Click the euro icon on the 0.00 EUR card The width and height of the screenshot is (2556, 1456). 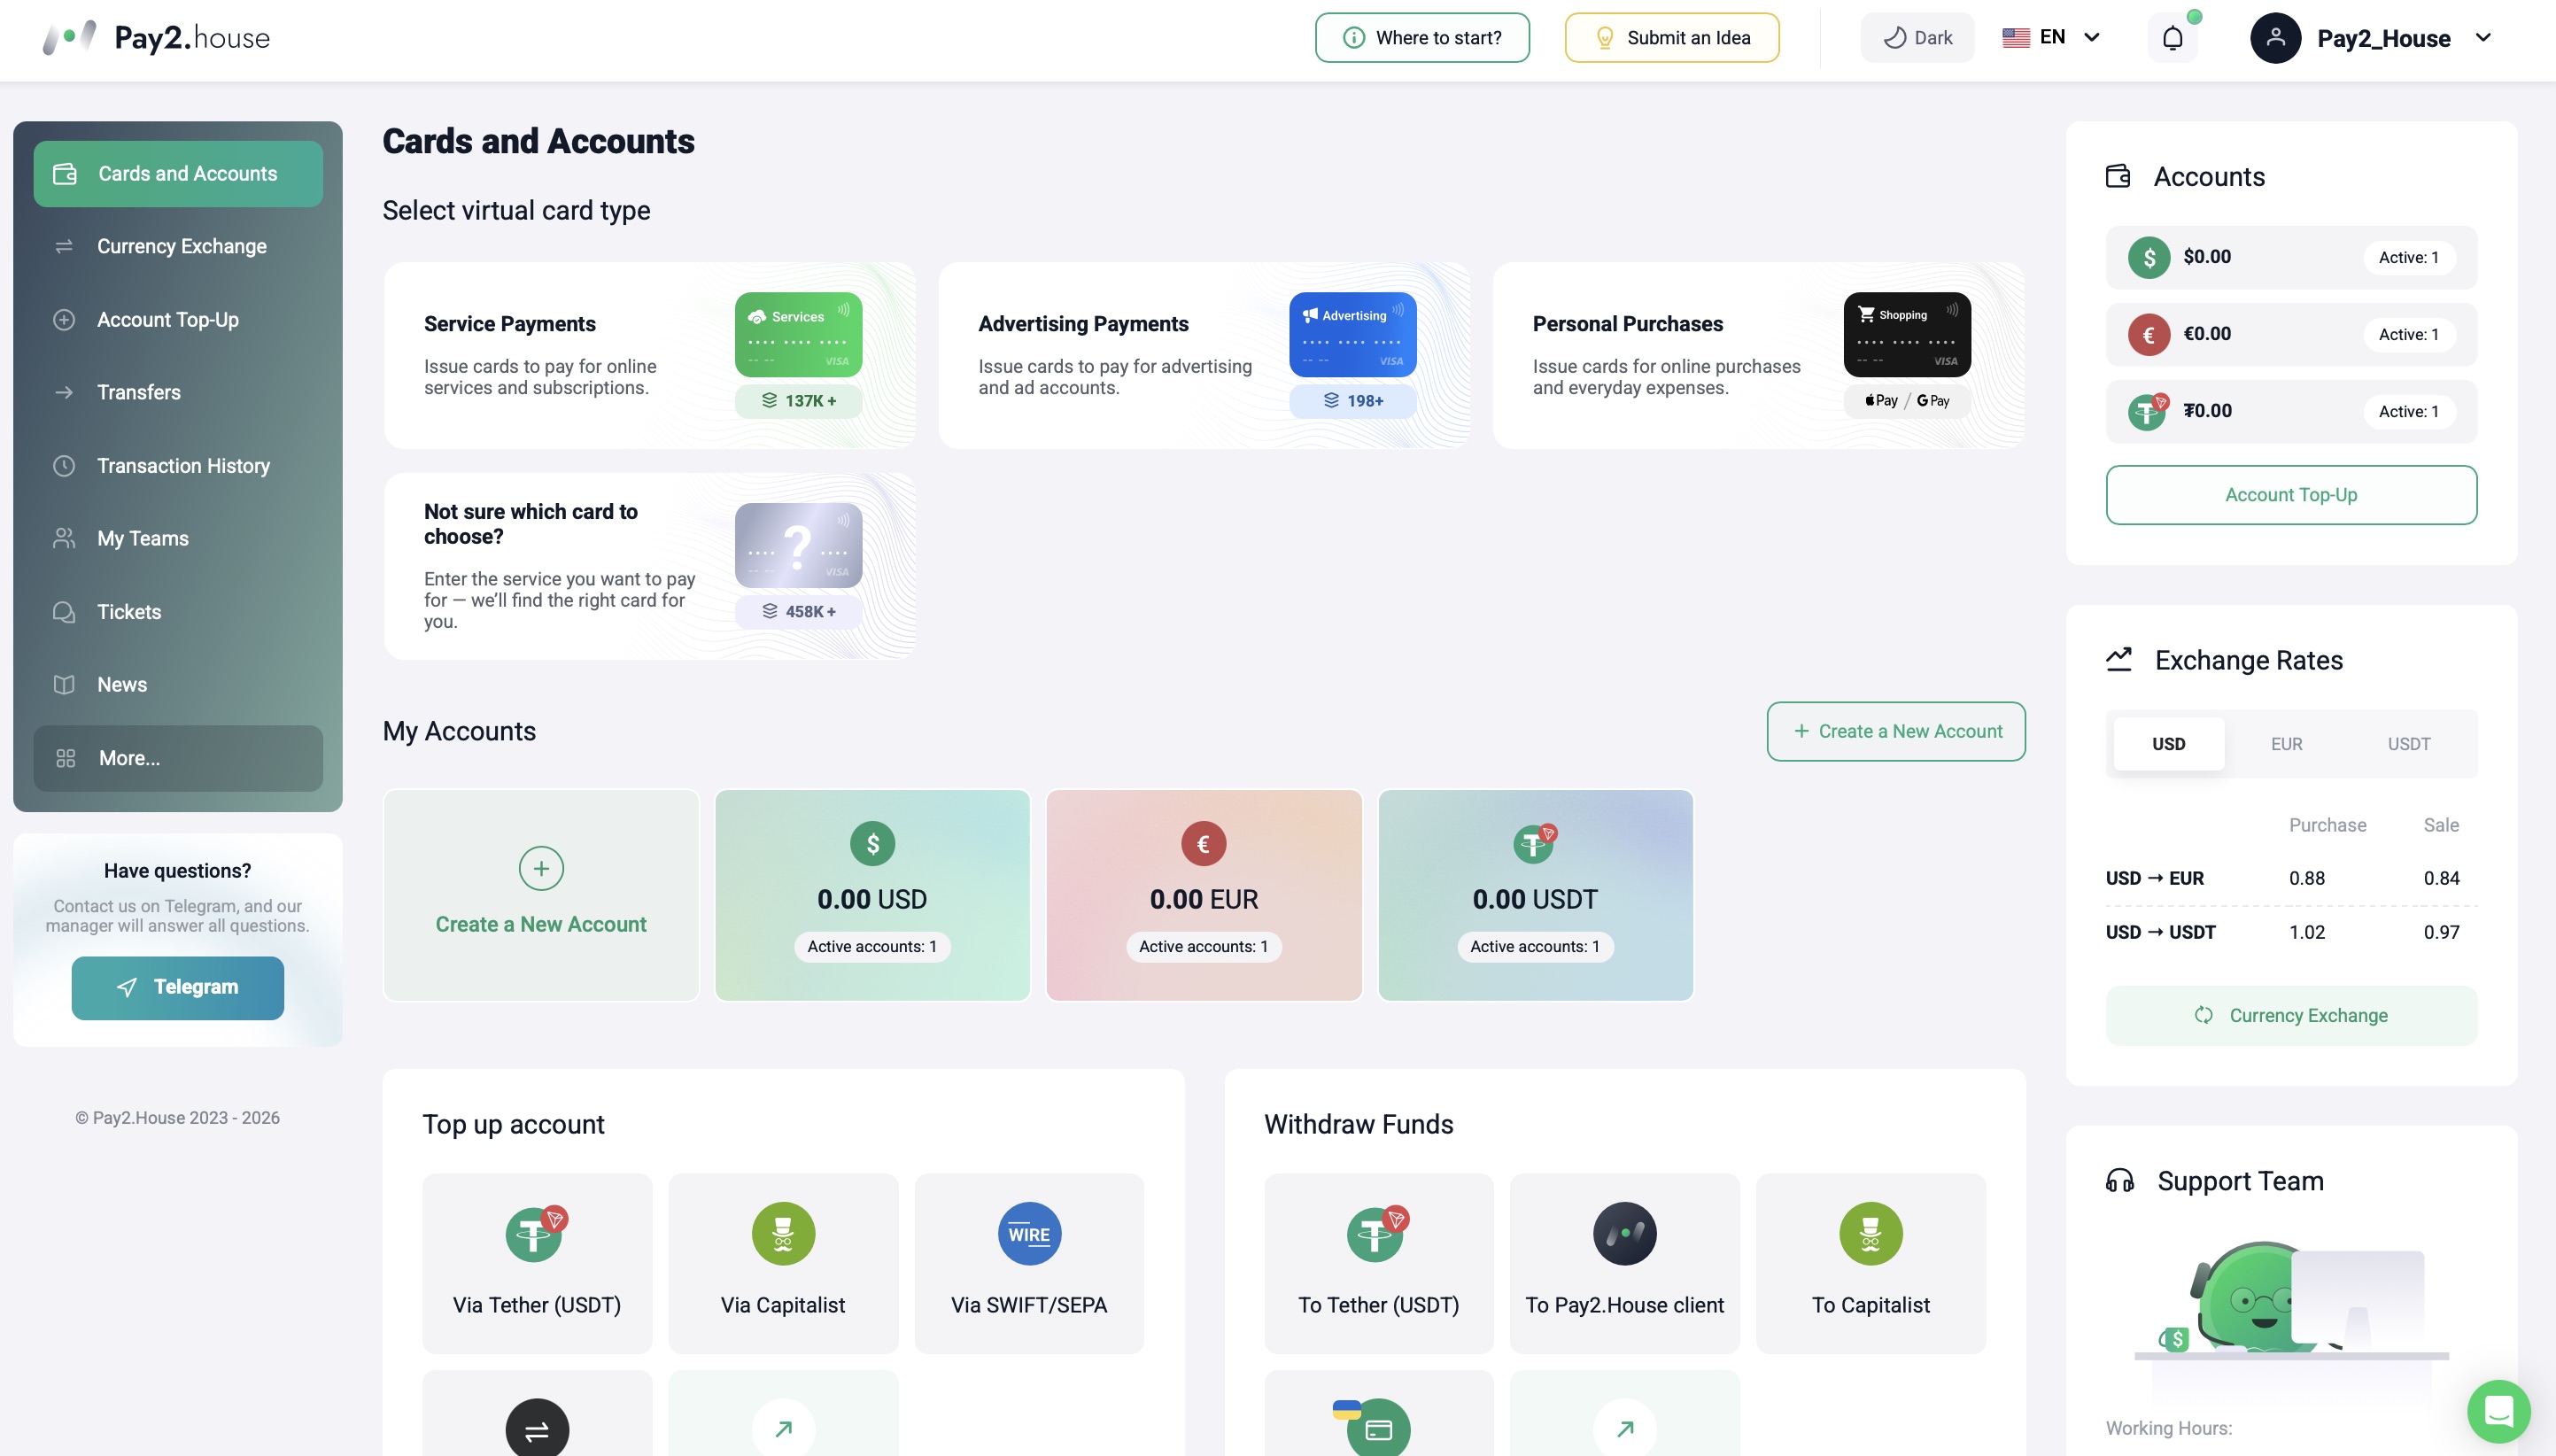pyautogui.click(x=1203, y=844)
